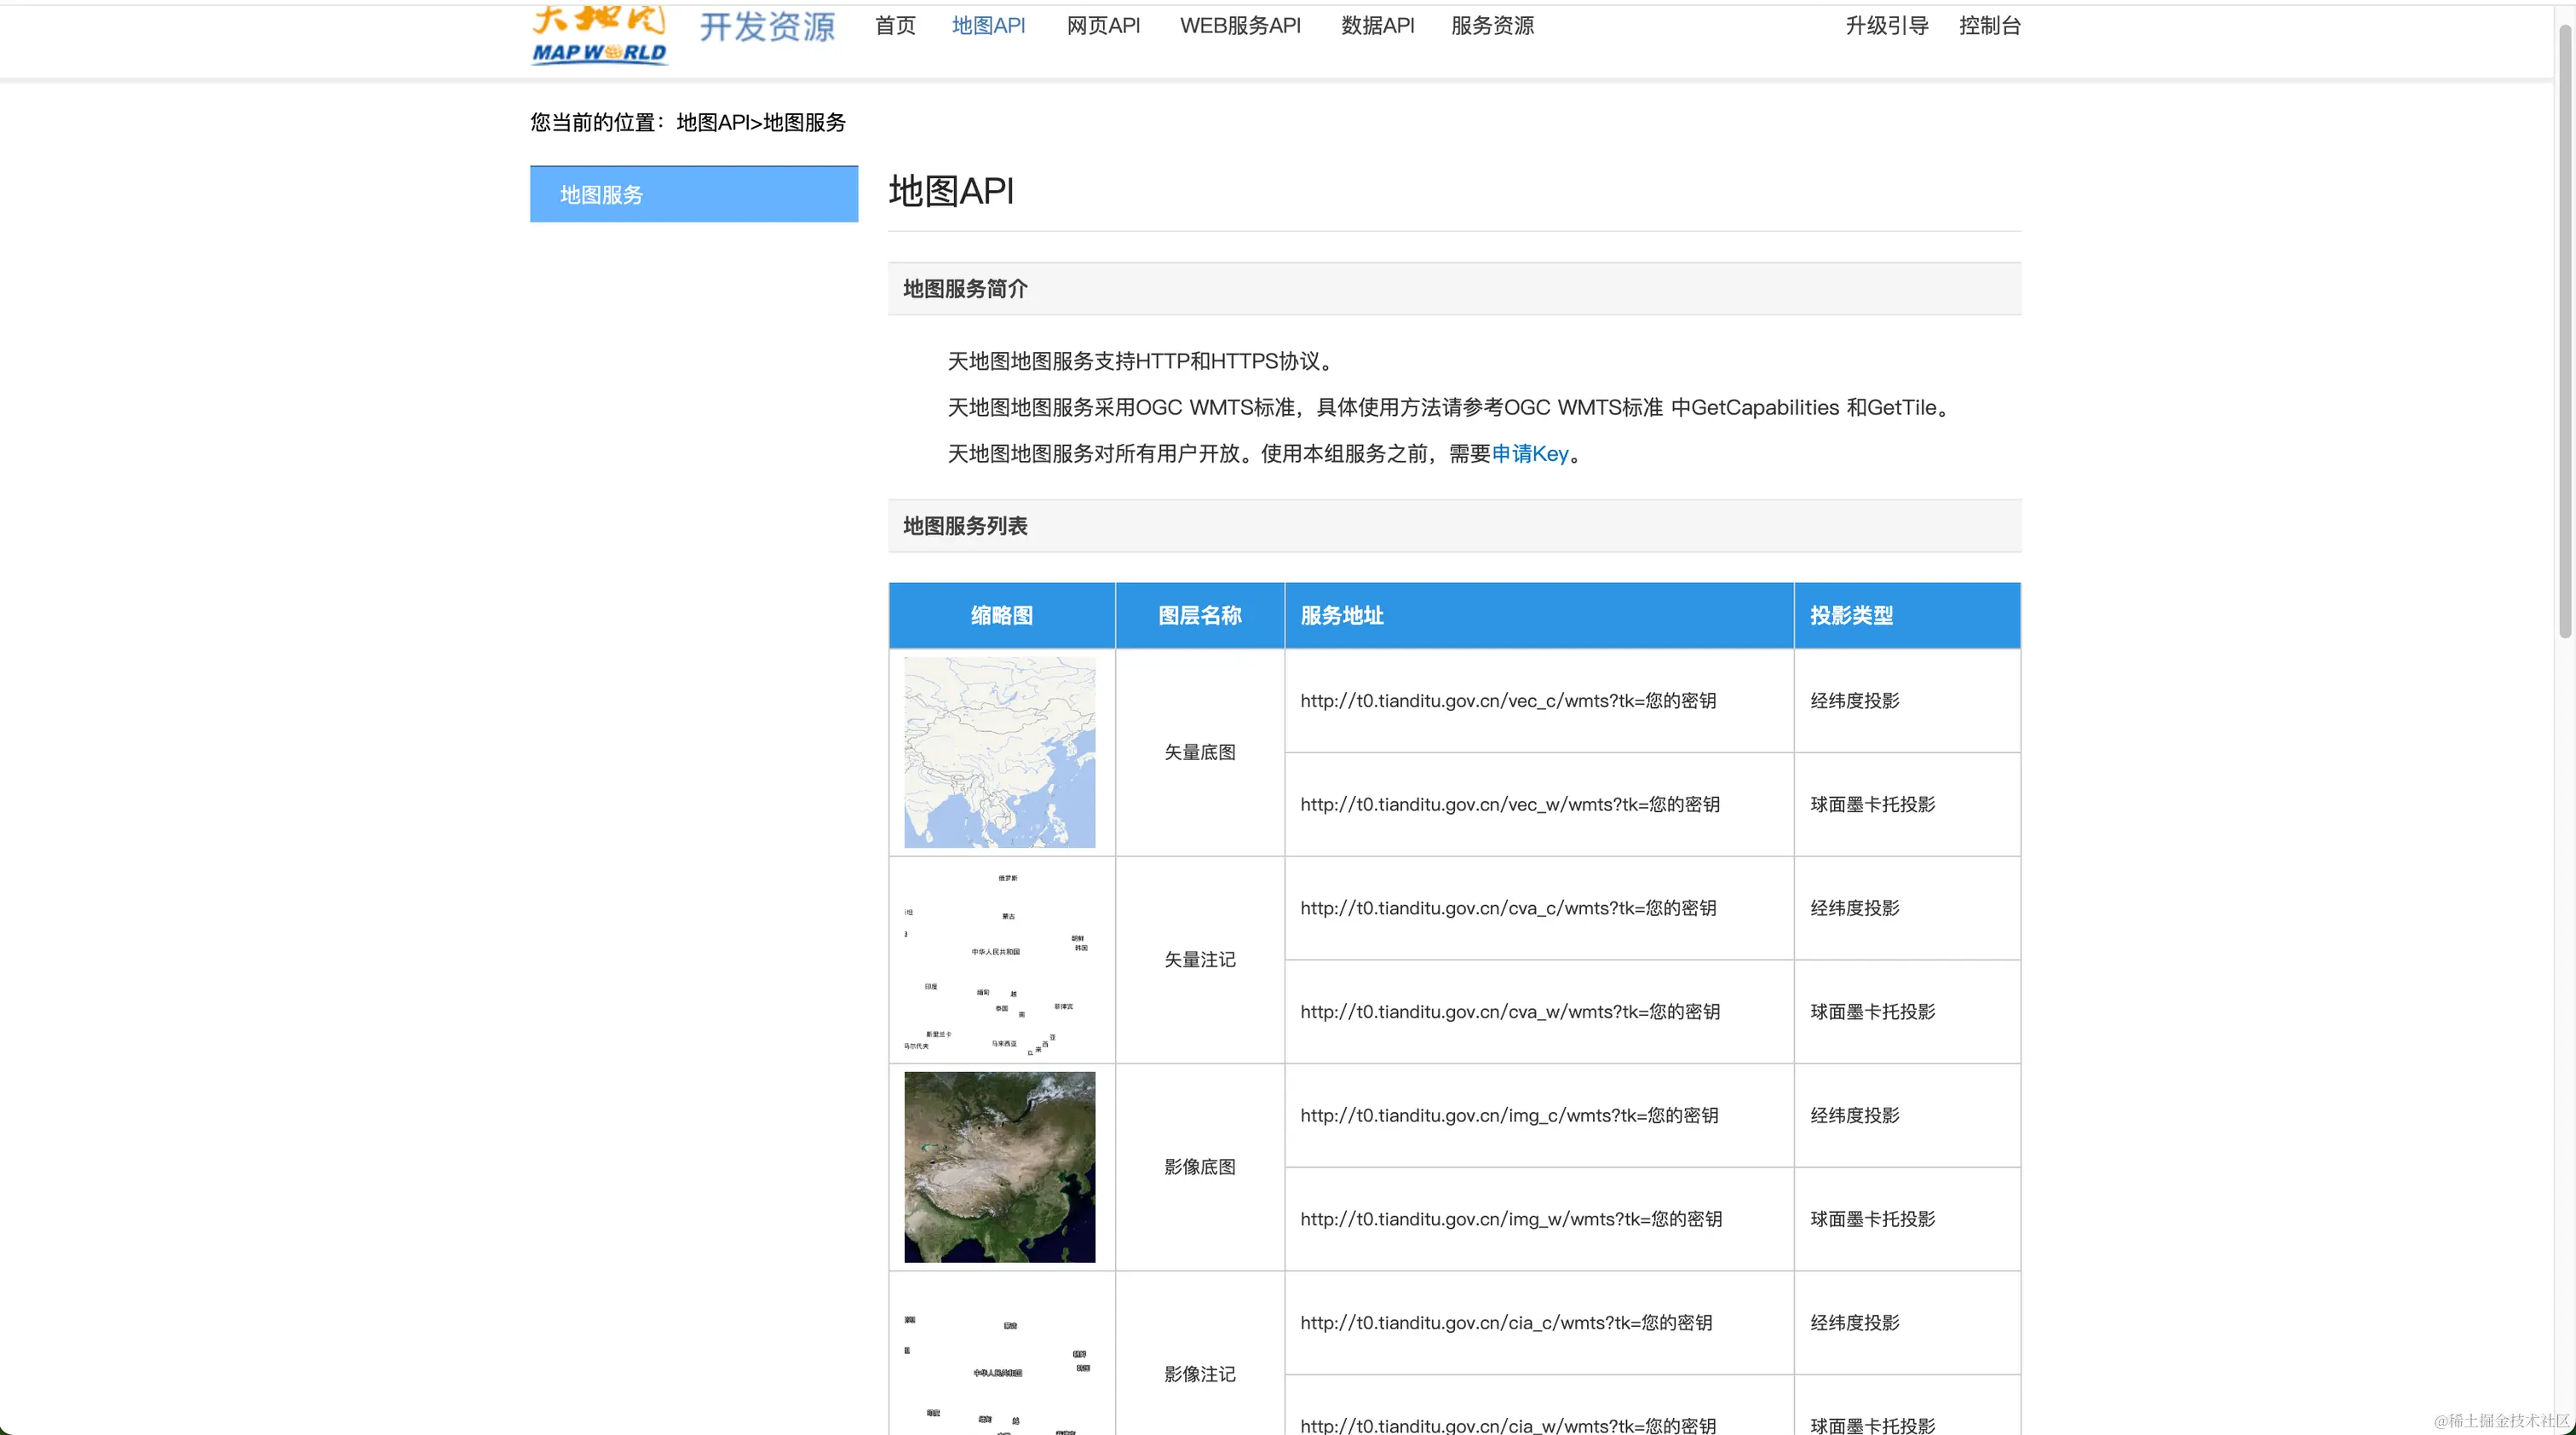The width and height of the screenshot is (2576, 1435).
Task: Click the vec_c wmts service URL
Action: click(x=1507, y=701)
